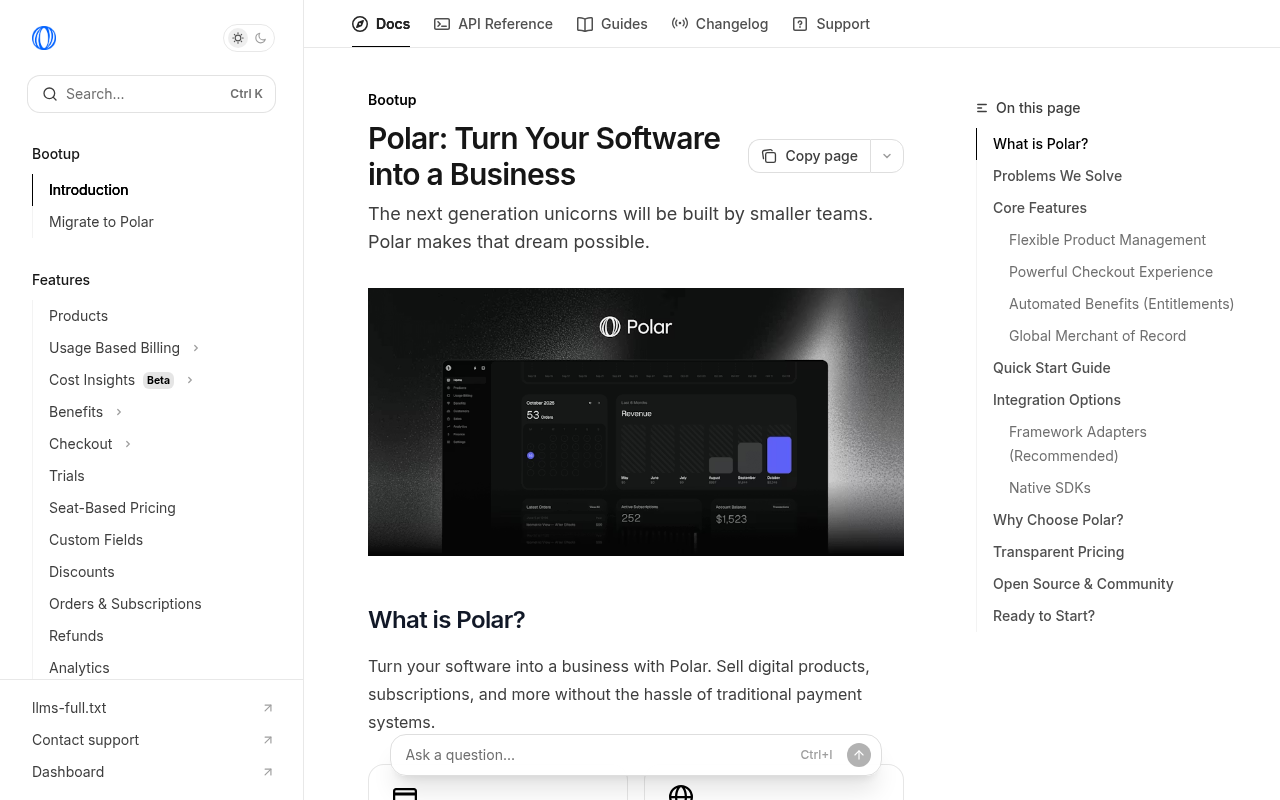Click the arrow icon beside Dashboard
Screen dimensions: 1280x800
click(268, 772)
